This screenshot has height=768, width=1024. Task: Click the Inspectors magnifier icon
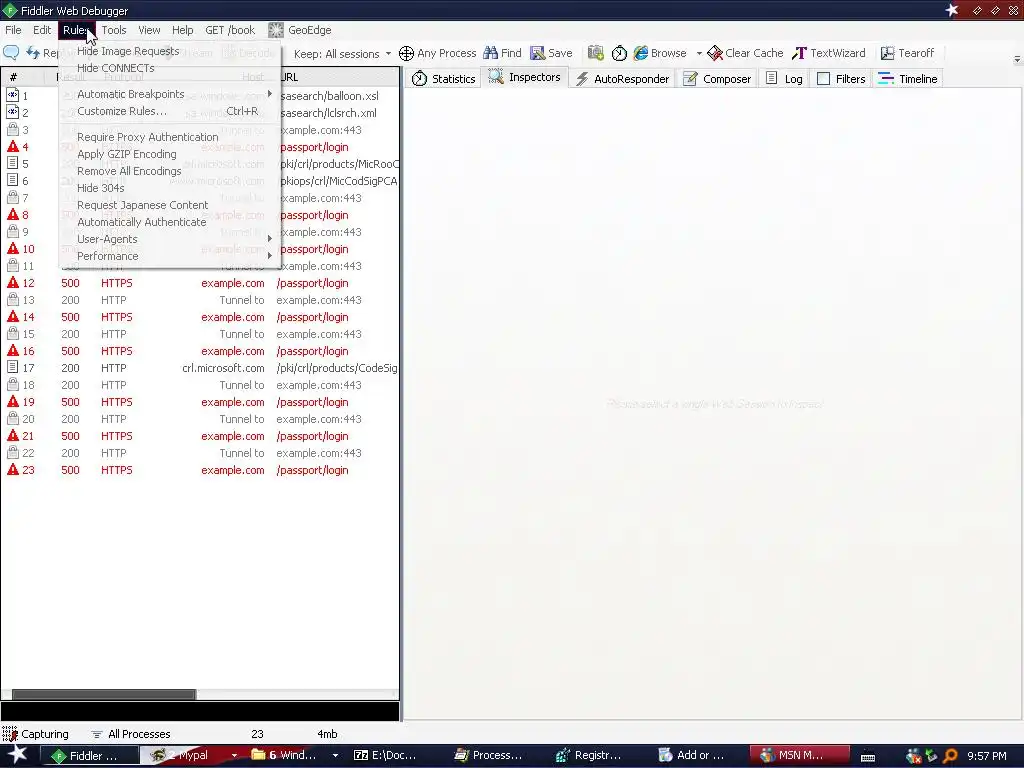(x=496, y=77)
